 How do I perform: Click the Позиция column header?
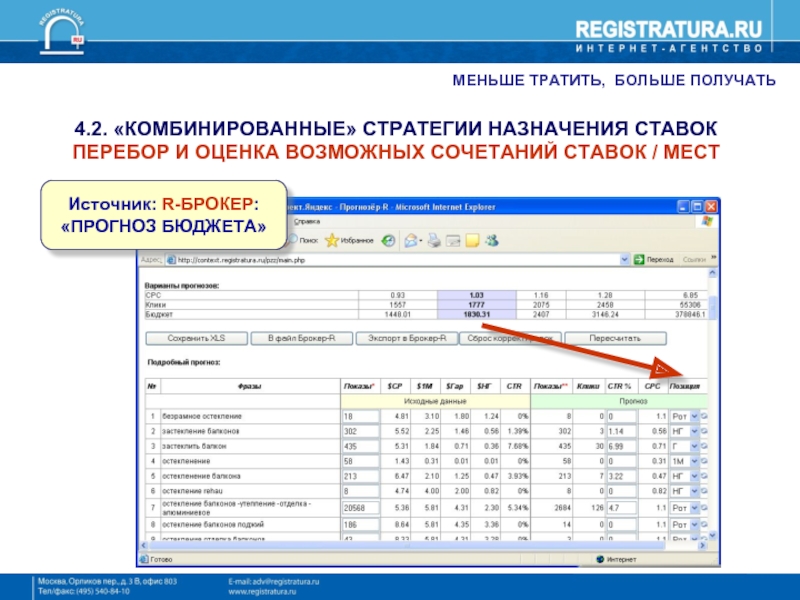[685, 386]
